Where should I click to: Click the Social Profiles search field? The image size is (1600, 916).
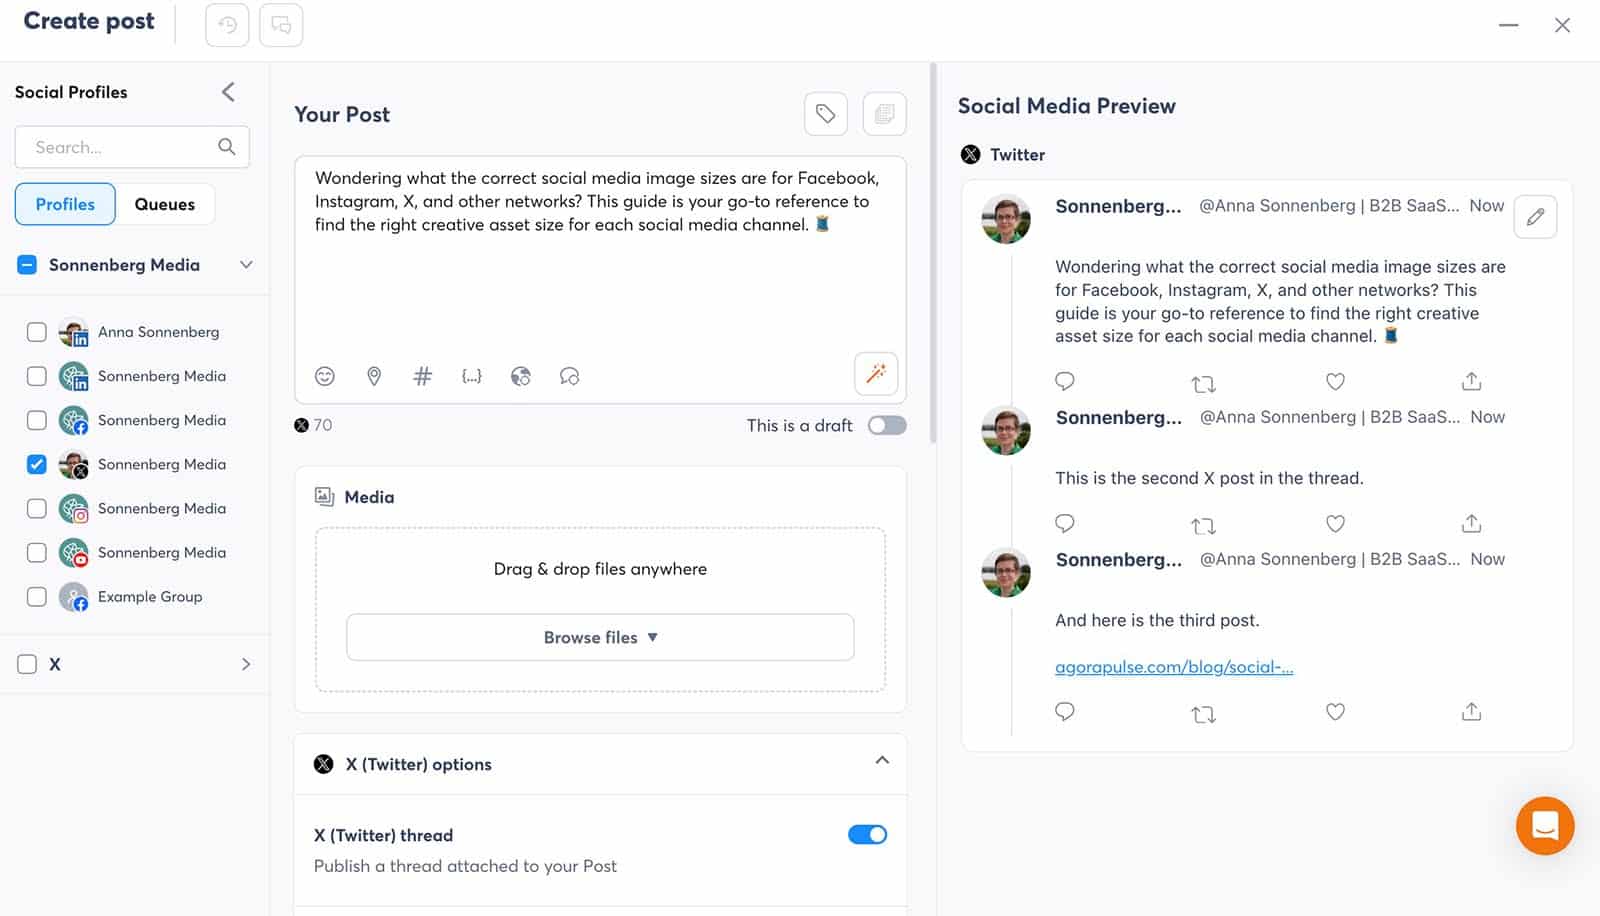pyautogui.click(x=120, y=147)
